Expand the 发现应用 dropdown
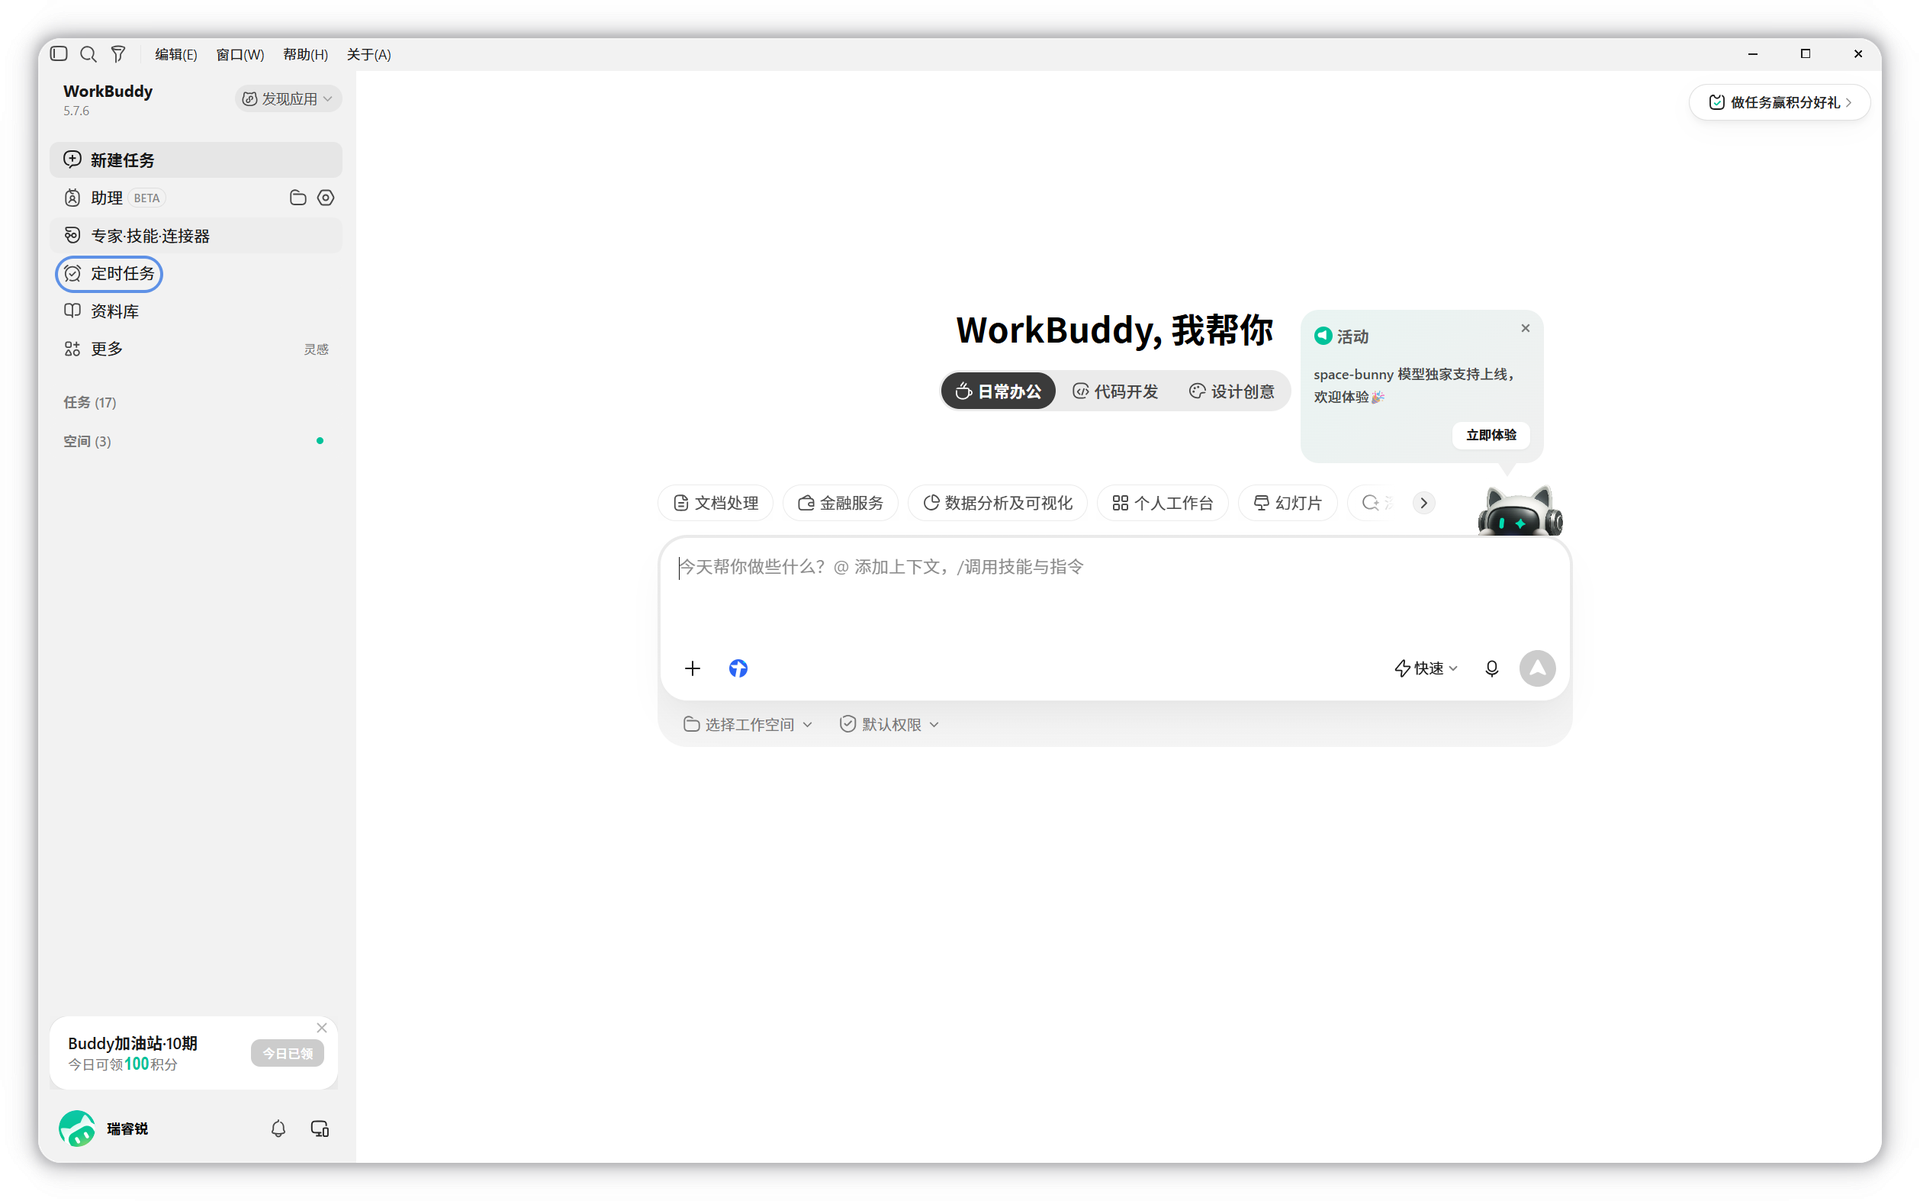 tap(288, 99)
